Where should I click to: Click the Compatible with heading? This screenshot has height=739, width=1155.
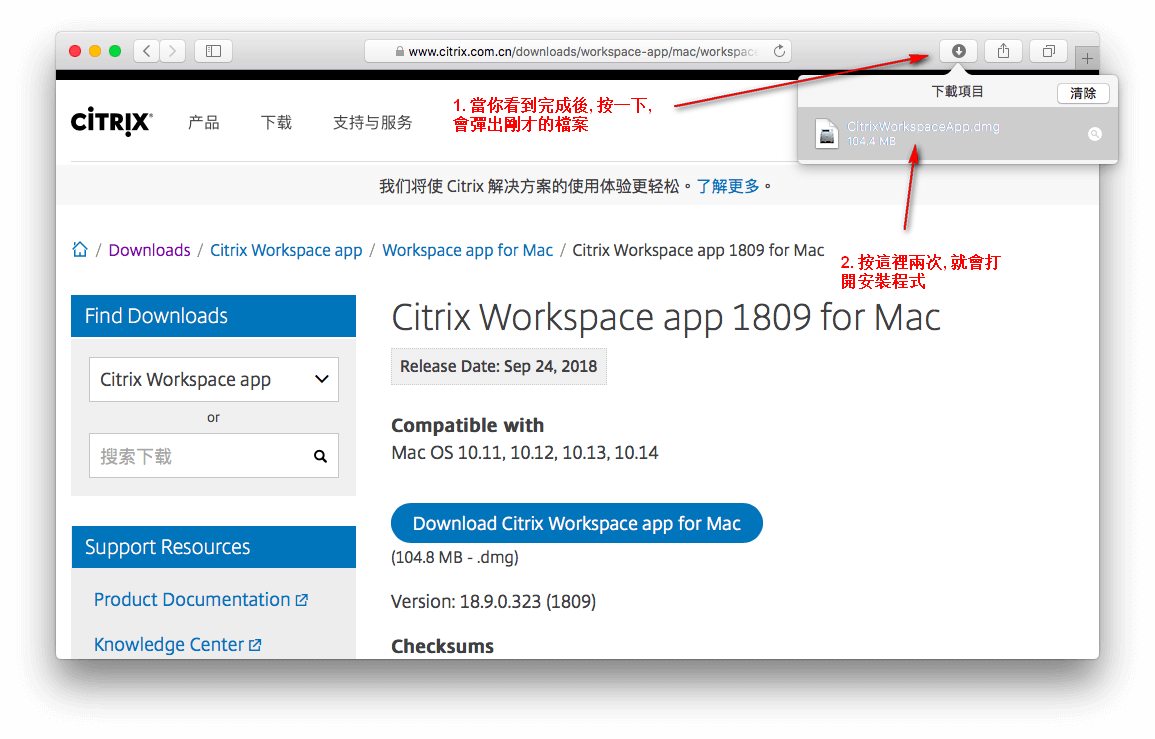468,425
